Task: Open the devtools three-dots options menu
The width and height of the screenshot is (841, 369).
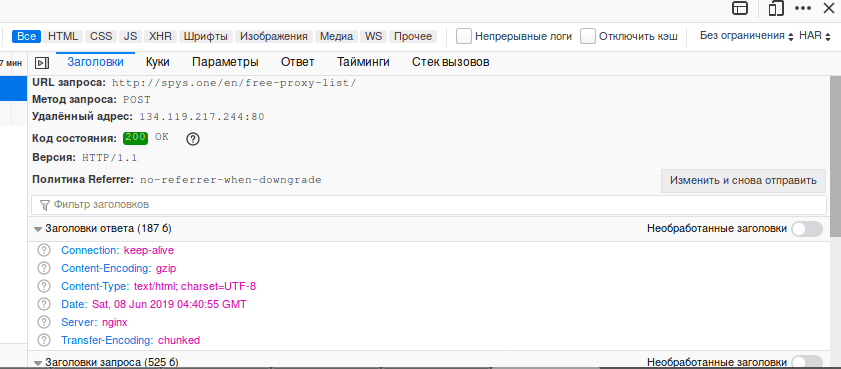Action: tap(803, 8)
